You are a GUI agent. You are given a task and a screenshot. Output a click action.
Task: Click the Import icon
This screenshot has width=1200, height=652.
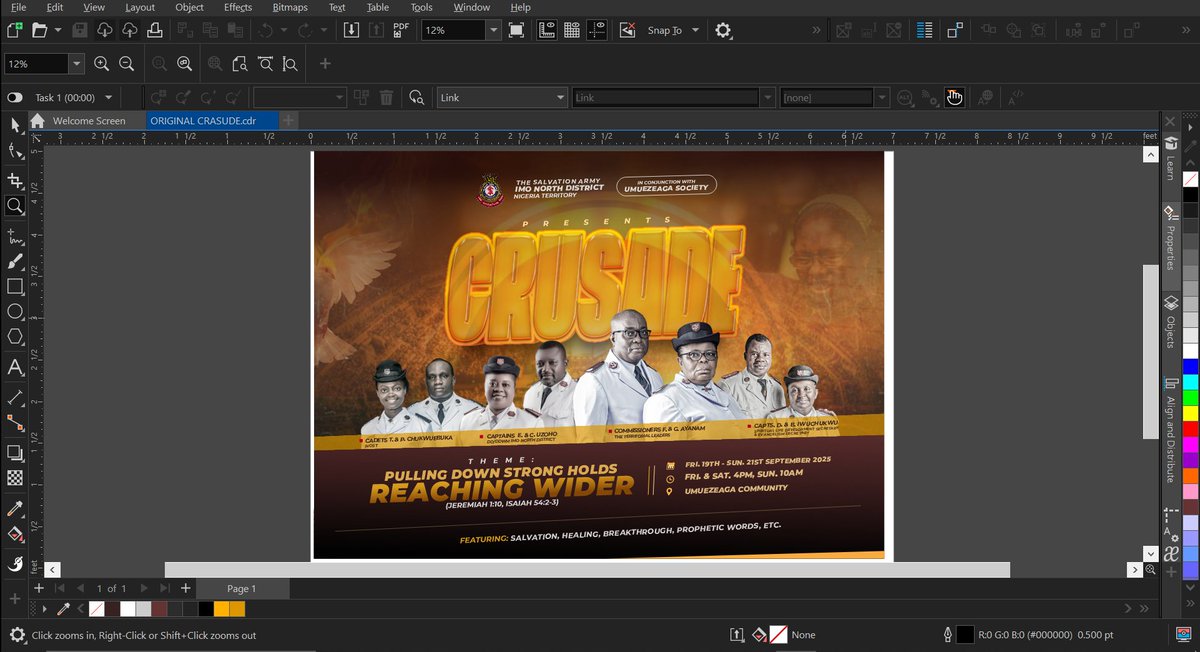(351, 30)
